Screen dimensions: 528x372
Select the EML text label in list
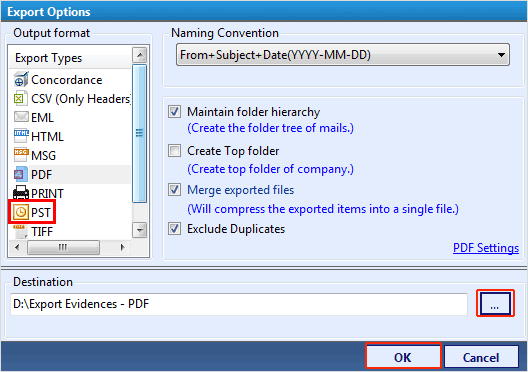click(x=42, y=117)
